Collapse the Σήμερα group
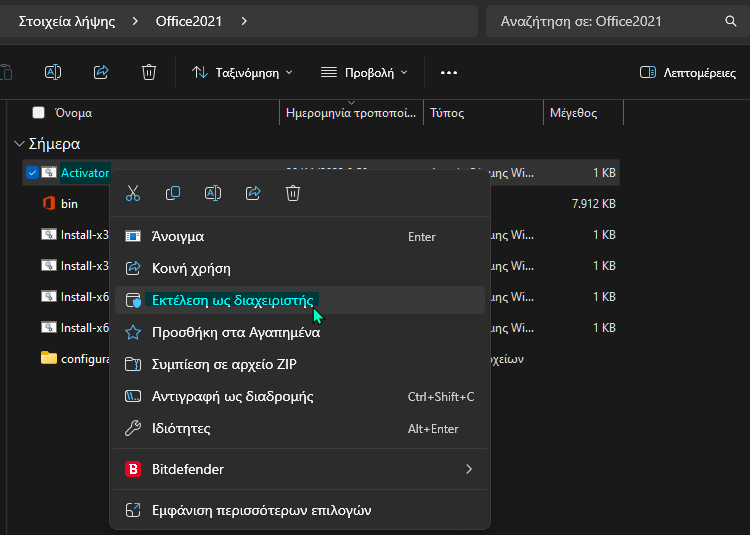The image size is (750, 535). (19, 143)
